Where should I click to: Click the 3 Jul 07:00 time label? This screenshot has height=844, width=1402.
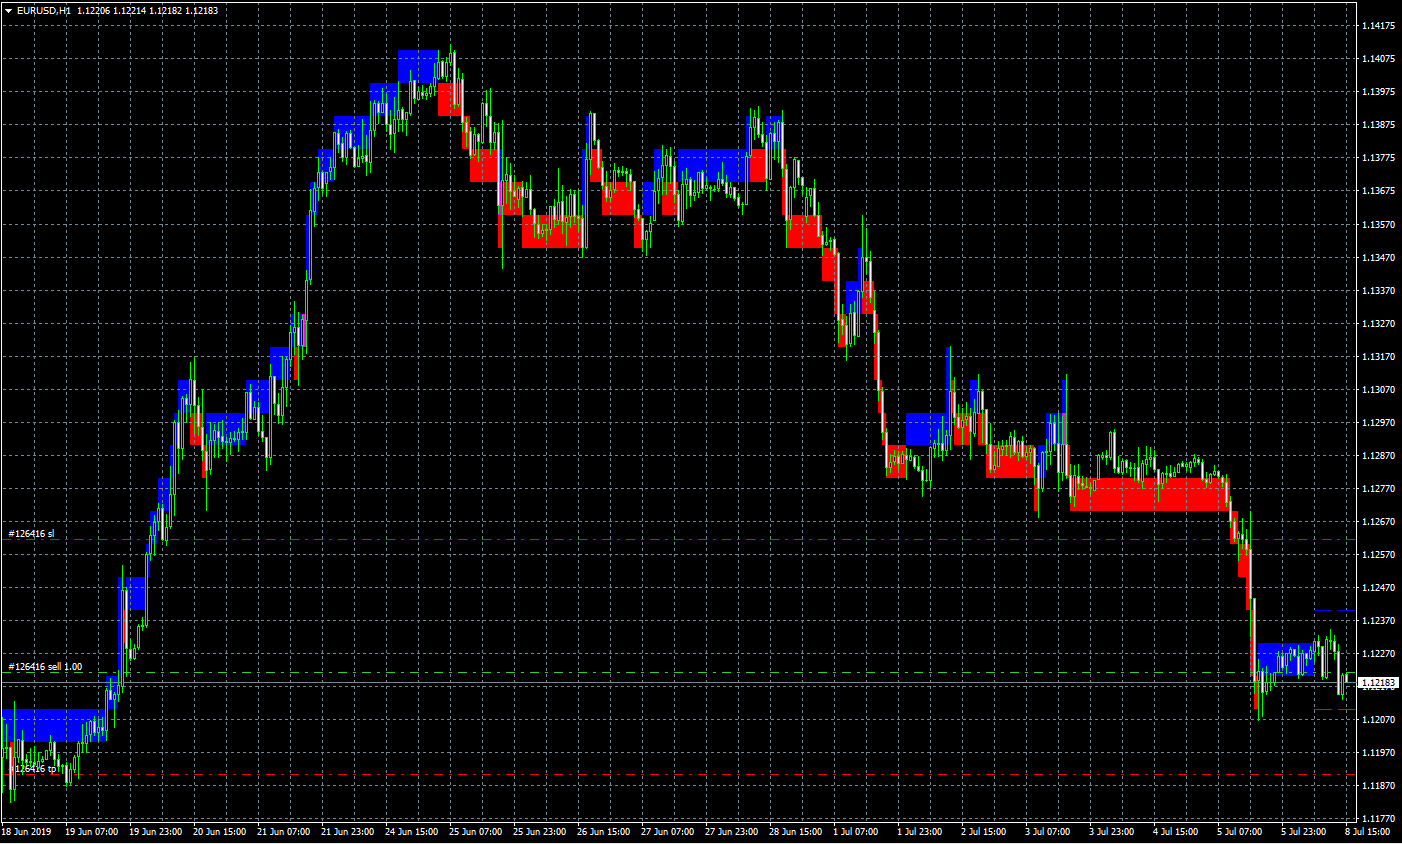(1048, 832)
